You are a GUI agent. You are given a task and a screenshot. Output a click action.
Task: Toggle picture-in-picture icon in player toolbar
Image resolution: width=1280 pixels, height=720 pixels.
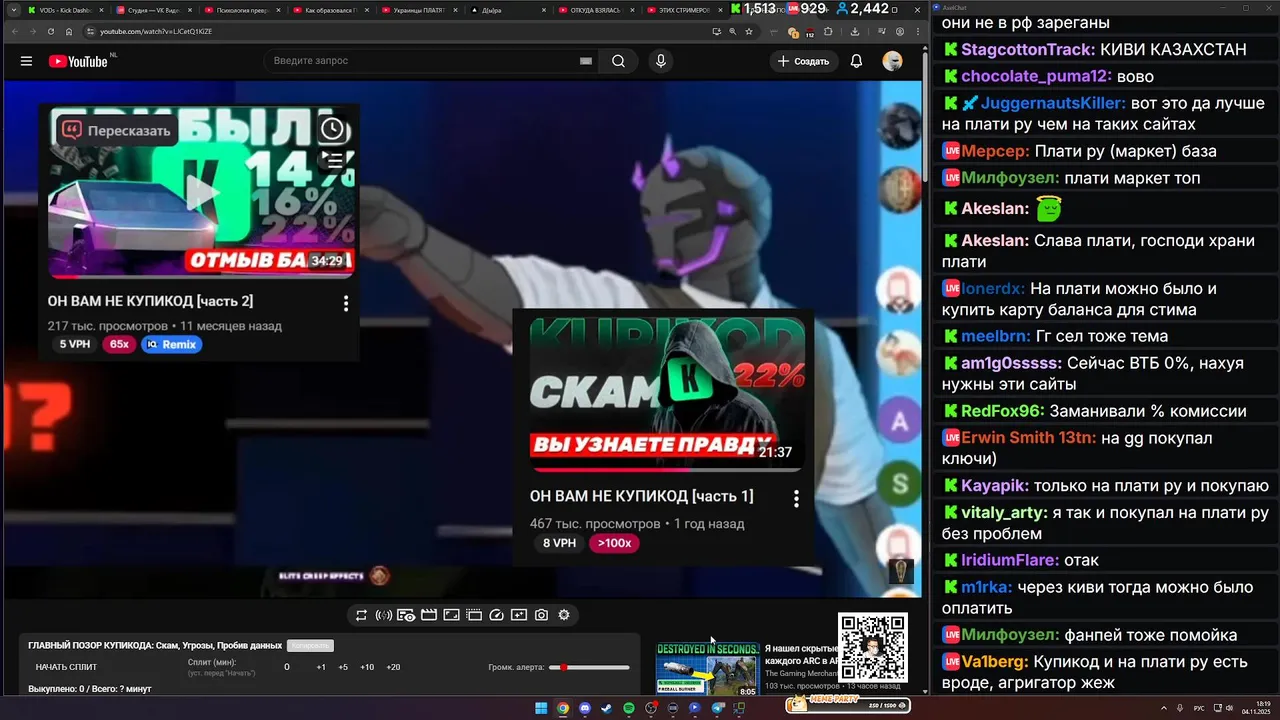coord(451,615)
